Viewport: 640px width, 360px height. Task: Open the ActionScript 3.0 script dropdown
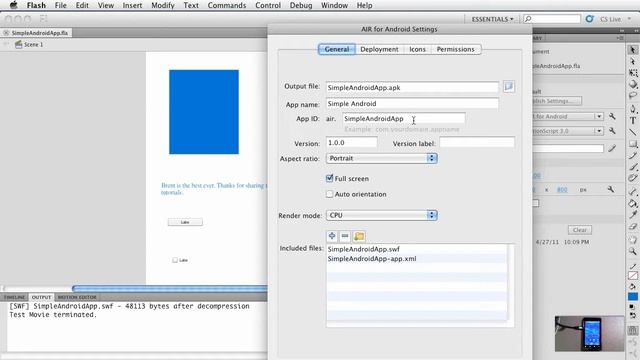click(568, 131)
